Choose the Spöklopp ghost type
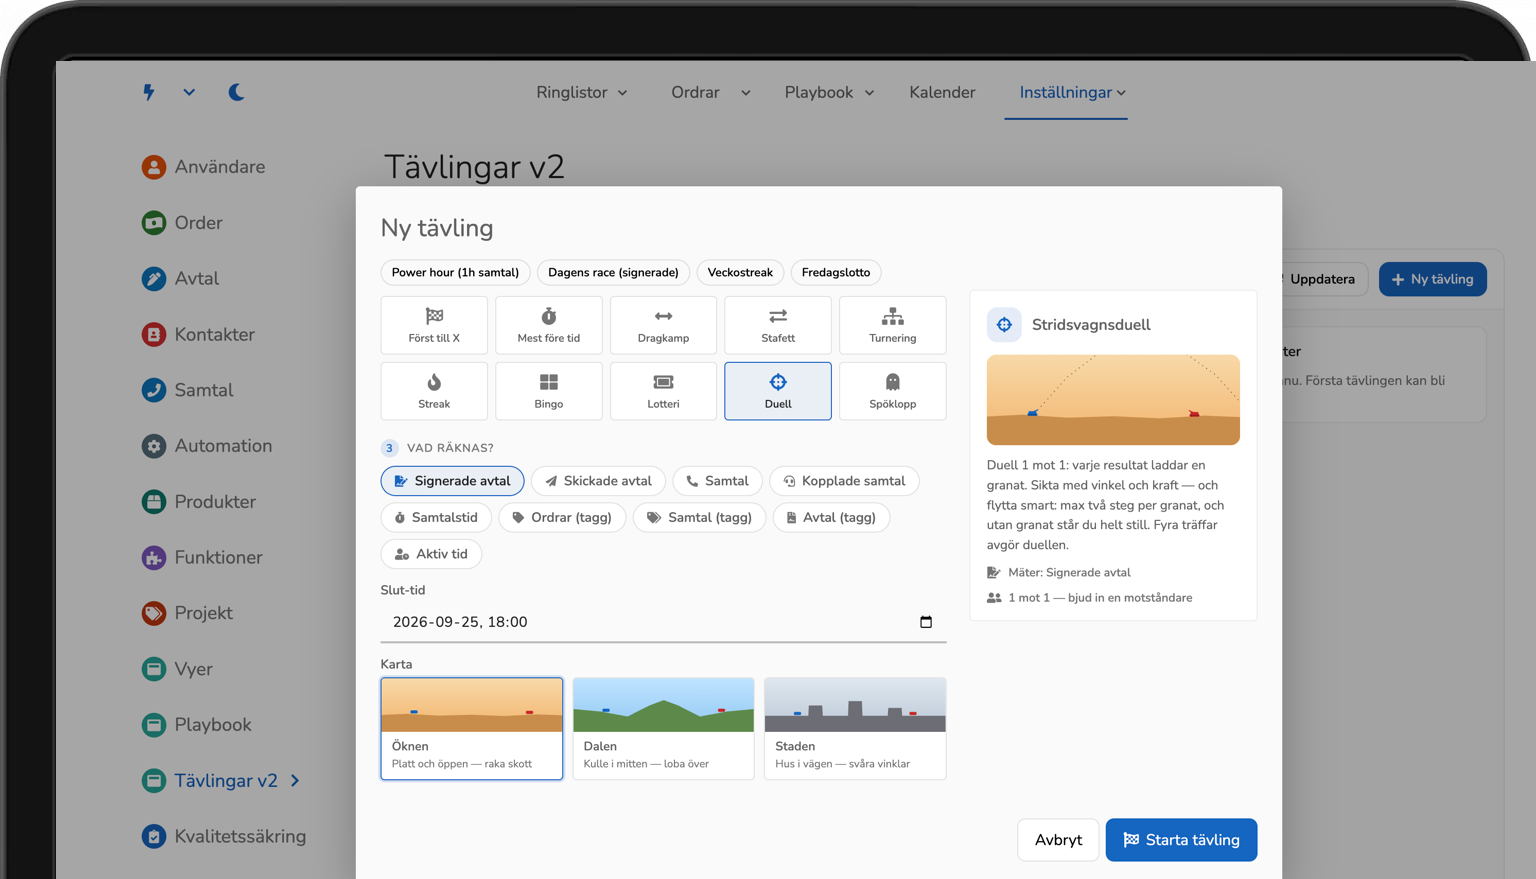Screen dimensions: 1536x879 click(x=893, y=391)
